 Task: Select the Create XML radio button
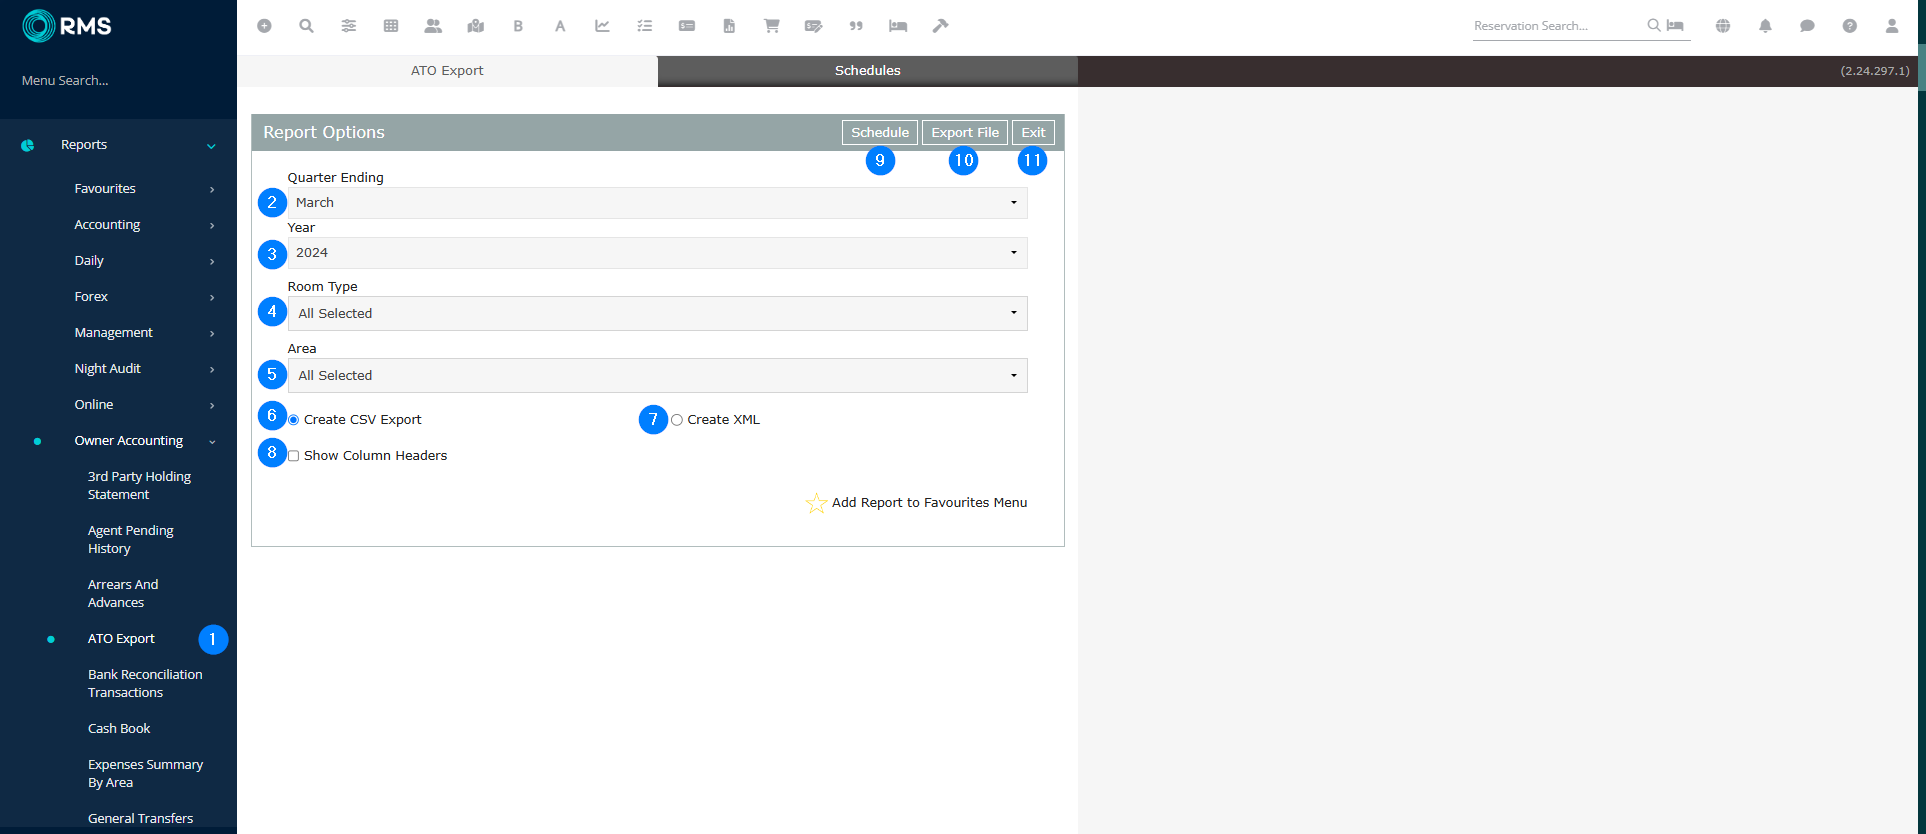click(x=677, y=420)
